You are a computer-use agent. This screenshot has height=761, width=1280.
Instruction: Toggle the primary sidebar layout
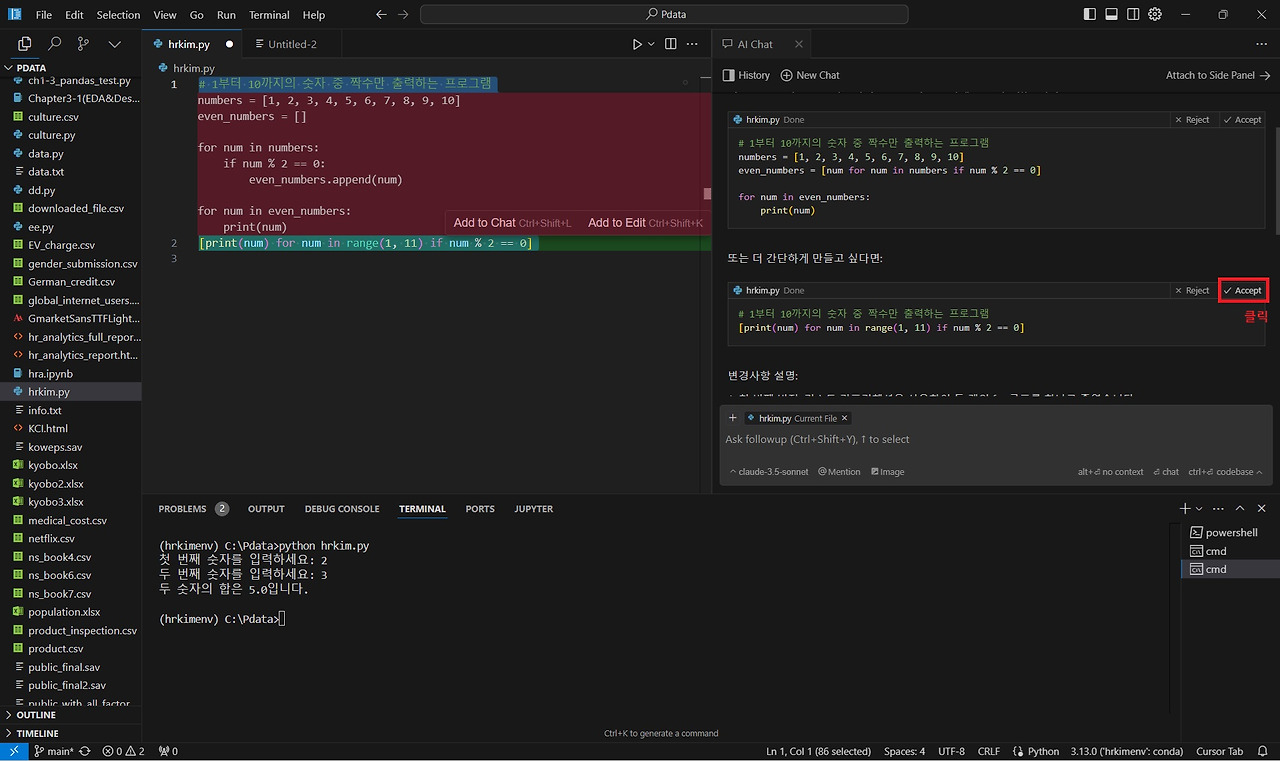point(1089,14)
